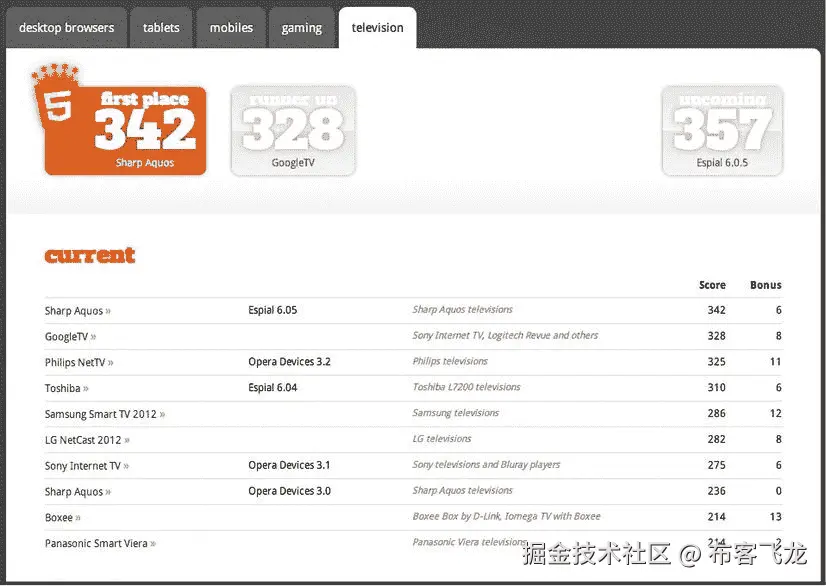Click 'Sony Internet TV, Logitech Revue and others' text

point(506,336)
